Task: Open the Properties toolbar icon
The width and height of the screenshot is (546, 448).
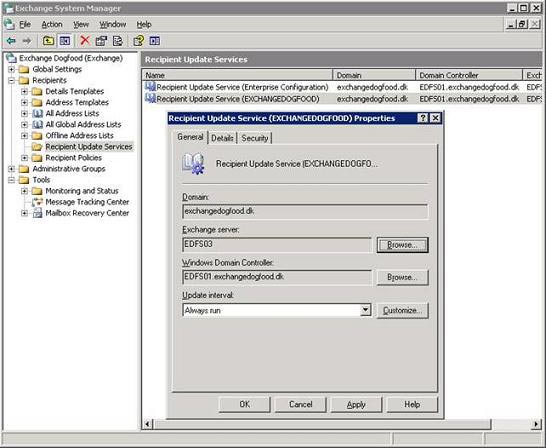Action: point(101,41)
